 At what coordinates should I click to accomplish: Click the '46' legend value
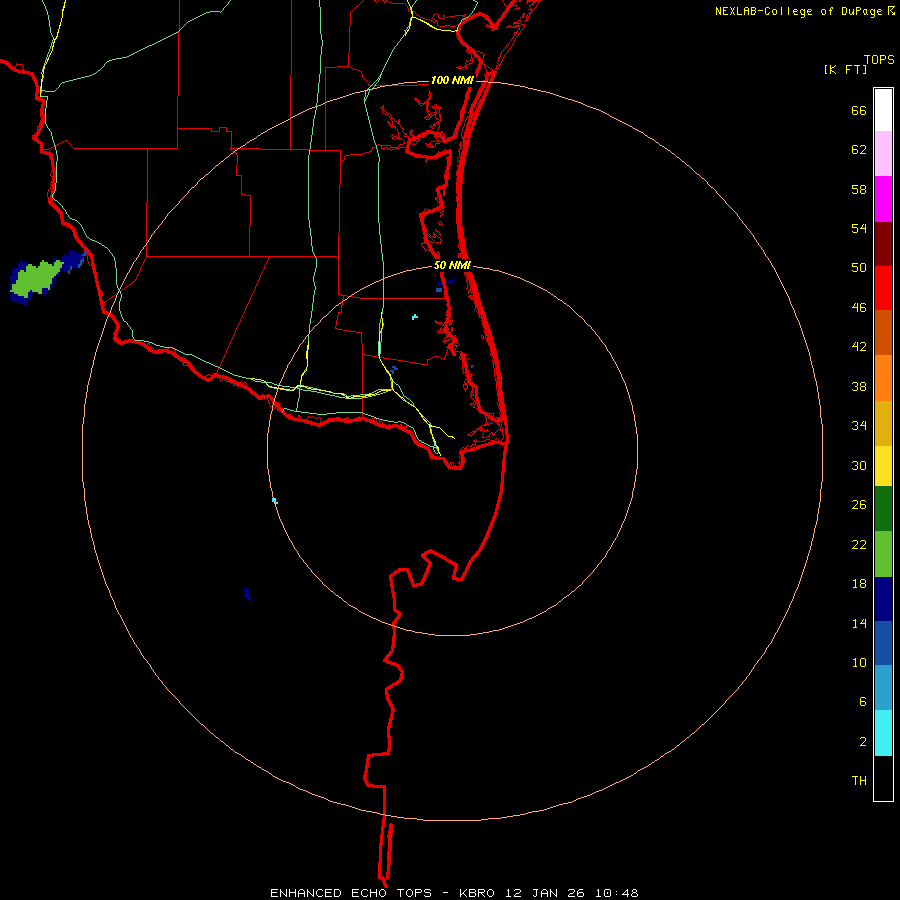pos(859,308)
